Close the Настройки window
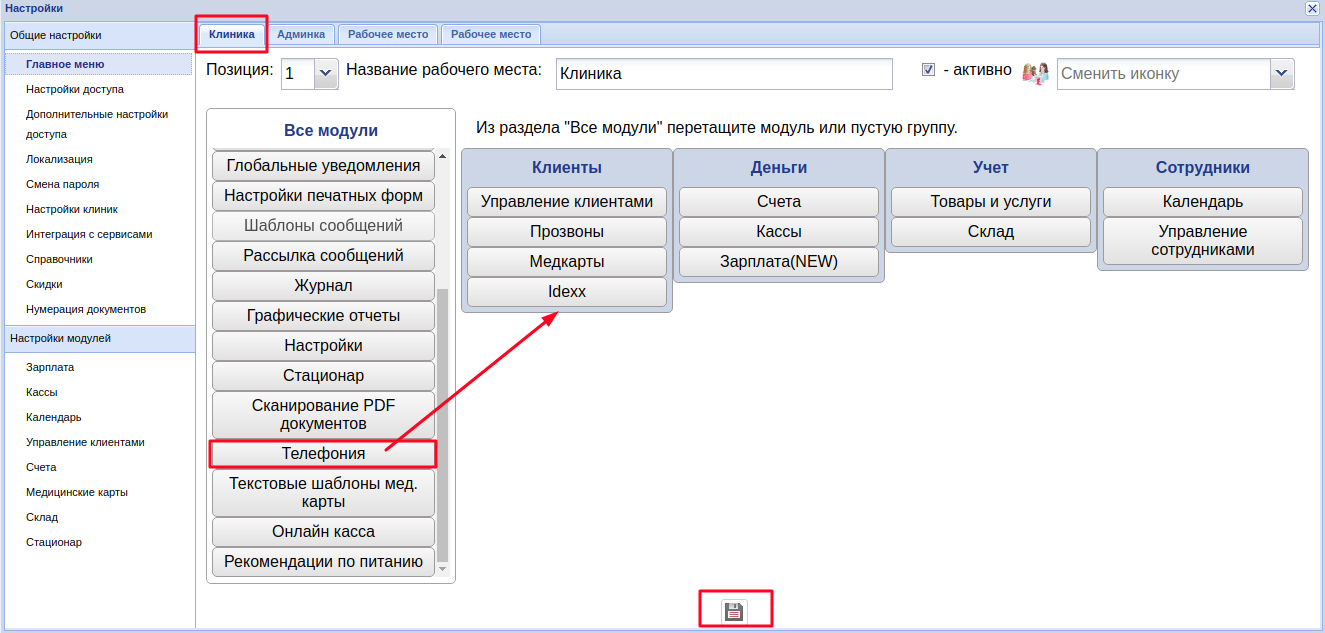The image size is (1325, 633). point(1312,8)
